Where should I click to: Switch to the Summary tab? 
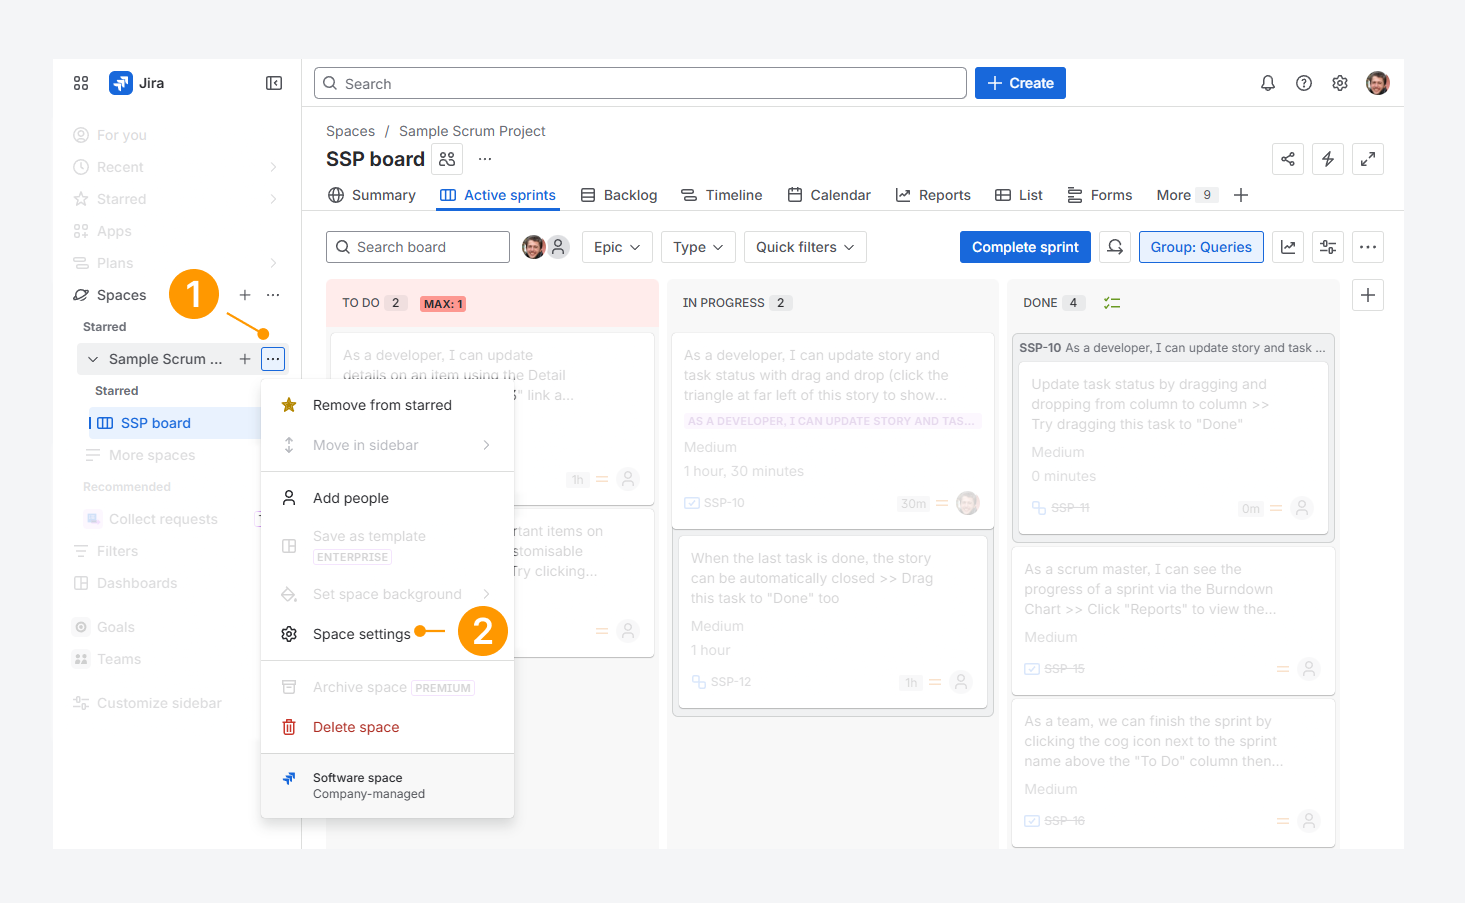[372, 195]
